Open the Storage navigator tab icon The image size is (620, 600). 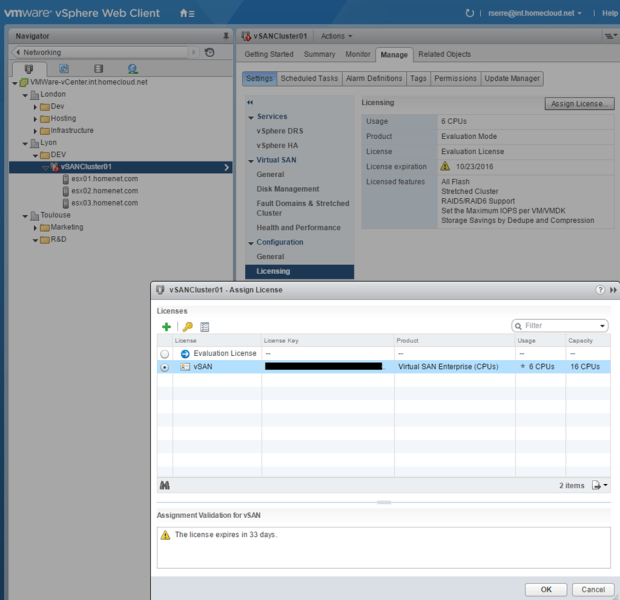[98, 68]
